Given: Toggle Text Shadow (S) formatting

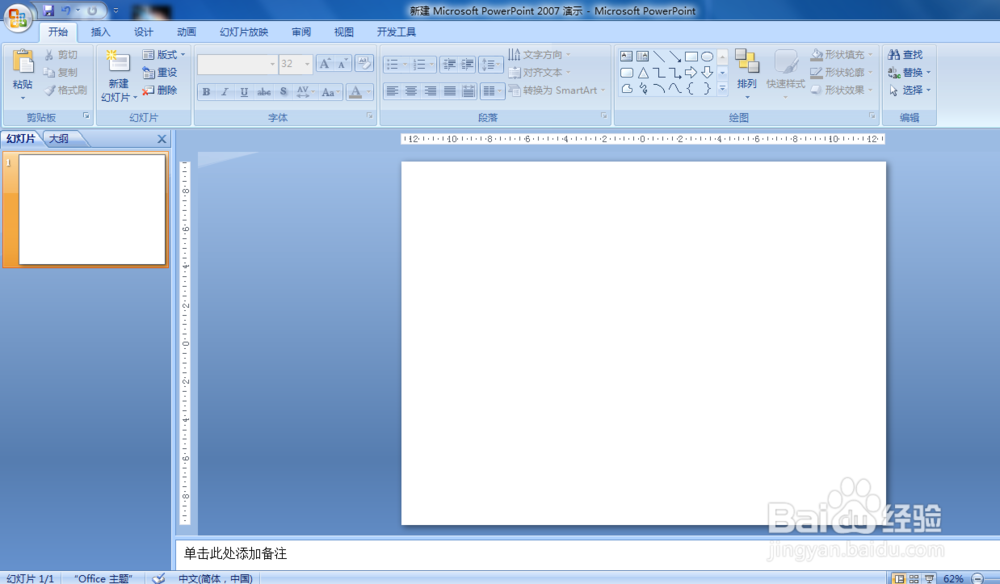Looking at the screenshot, I should pyautogui.click(x=283, y=92).
